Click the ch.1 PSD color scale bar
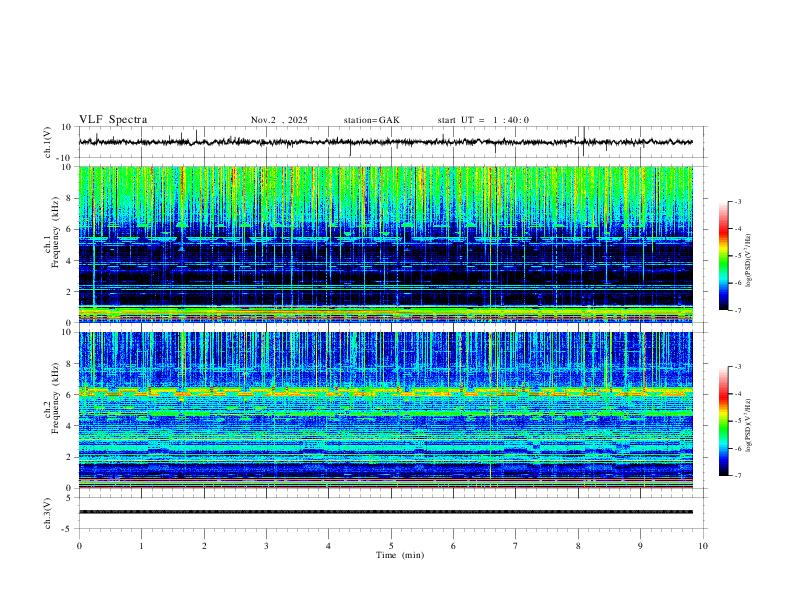The height and width of the screenshot is (612, 792). (724, 256)
